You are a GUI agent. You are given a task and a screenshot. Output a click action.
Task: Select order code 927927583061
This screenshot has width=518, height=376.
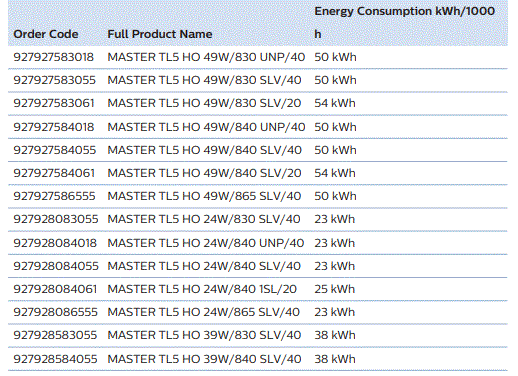tap(54, 103)
